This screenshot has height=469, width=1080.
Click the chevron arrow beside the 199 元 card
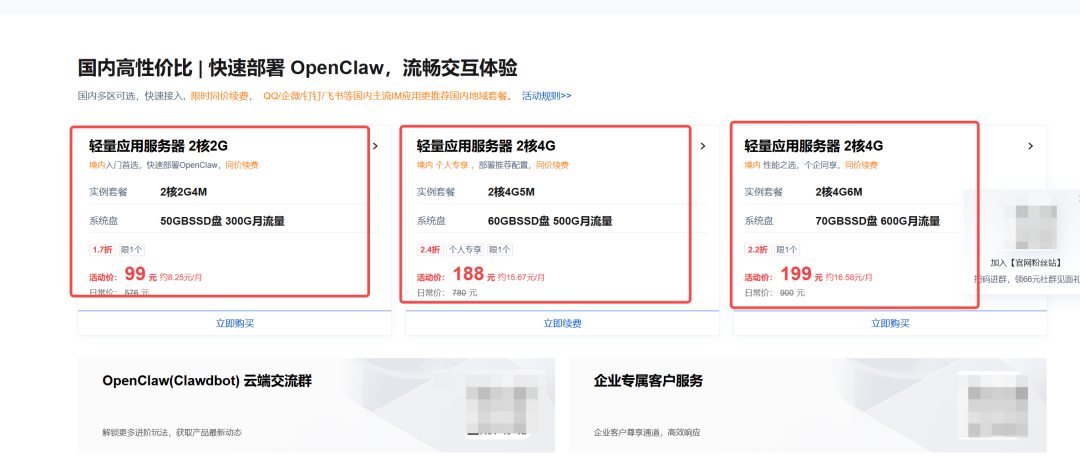tap(1030, 146)
